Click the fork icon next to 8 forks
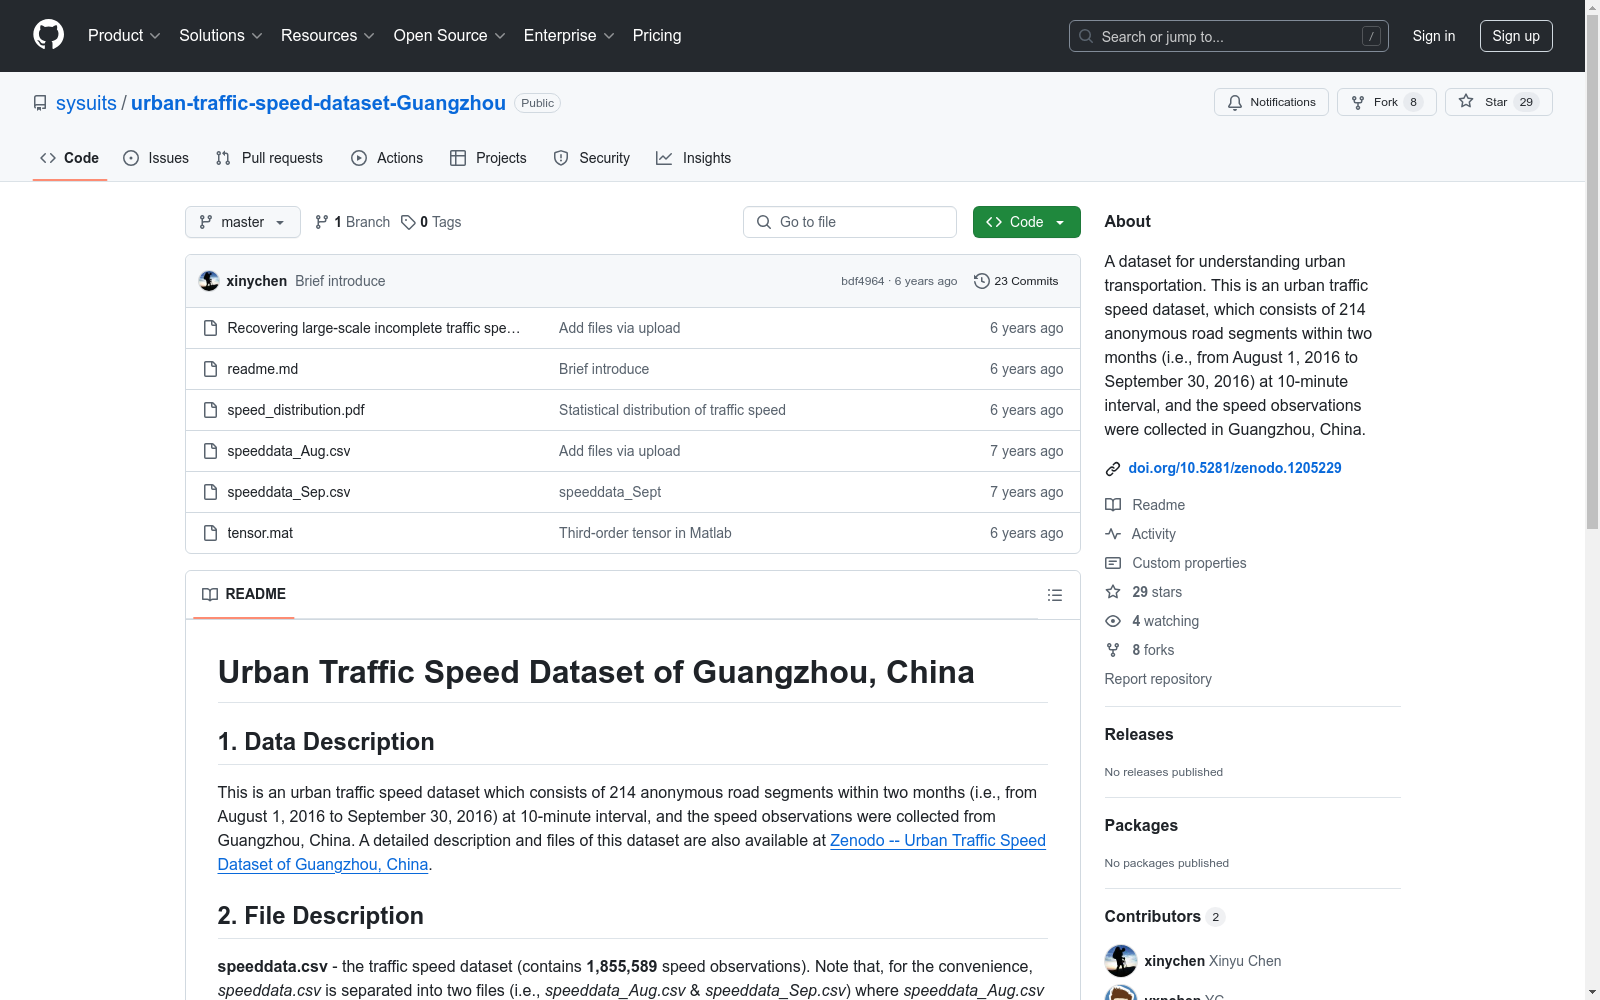 pyautogui.click(x=1113, y=650)
